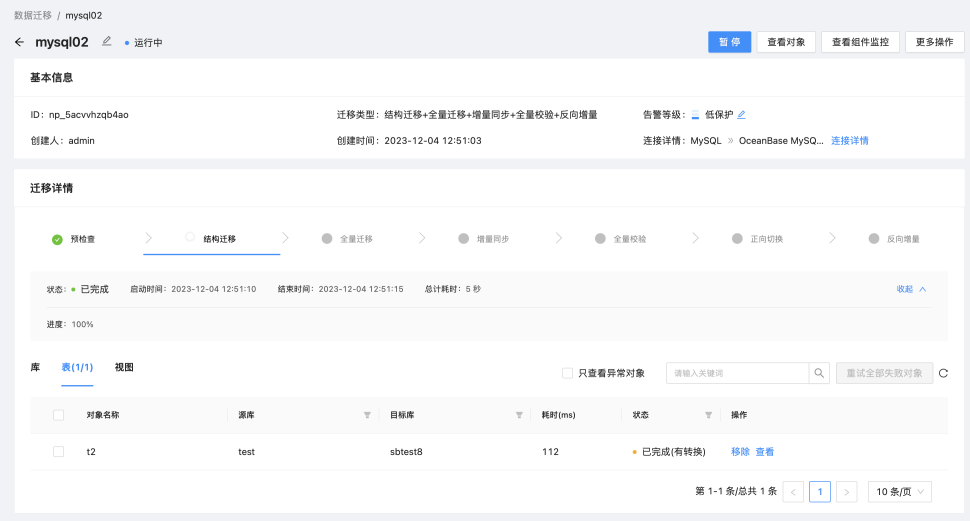This screenshot has height=521, width=970.
Task: Click the 全量迁移 step circle
Action: (327, 239)
